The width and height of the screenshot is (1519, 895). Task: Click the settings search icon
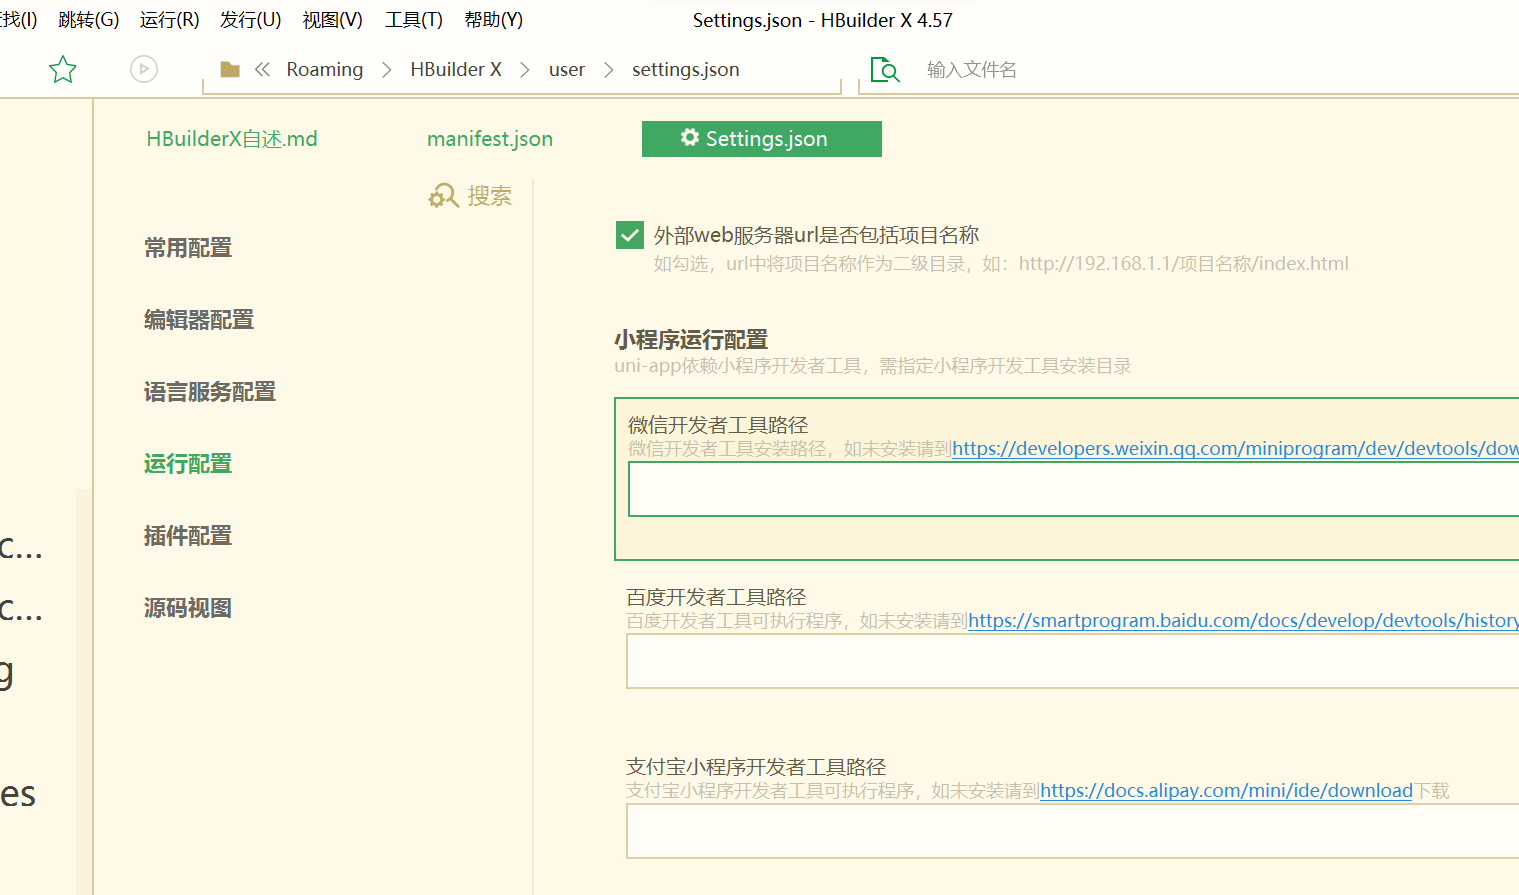443,196
